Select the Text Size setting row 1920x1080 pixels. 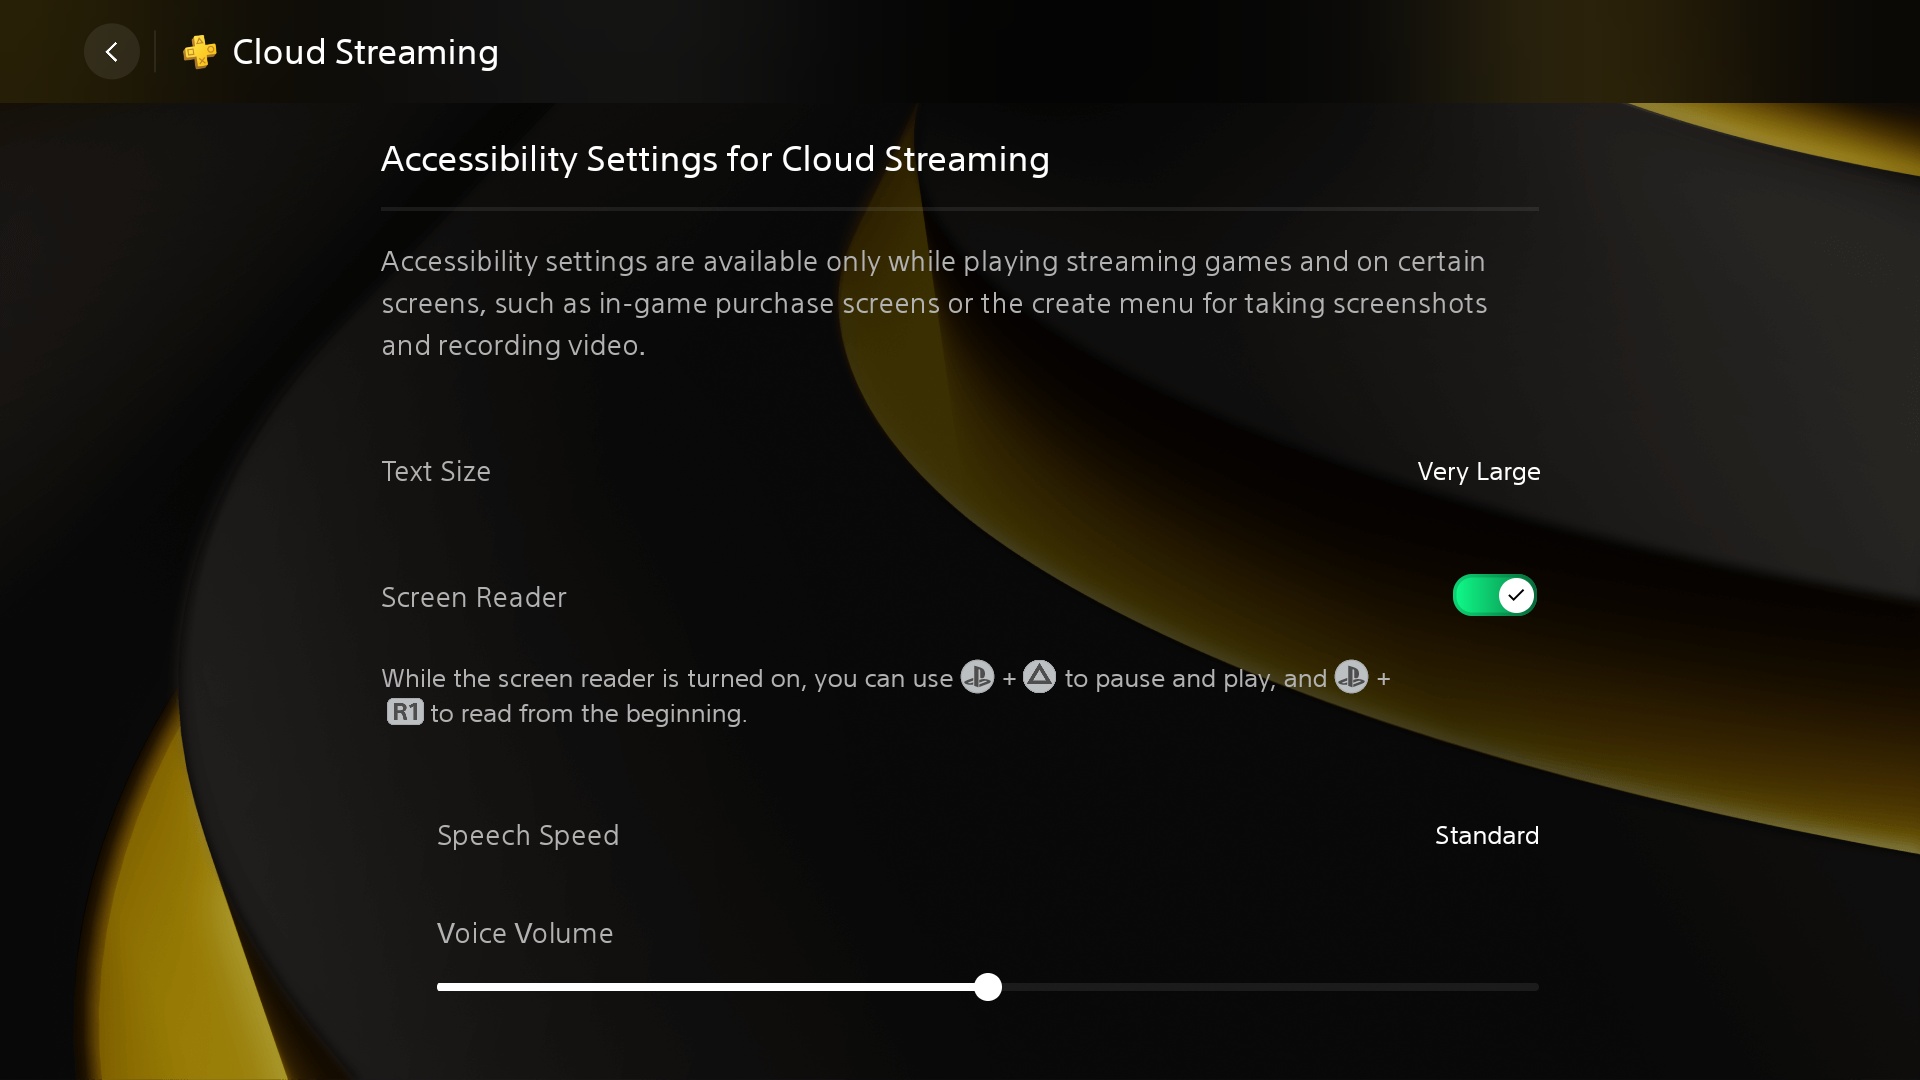436,472
